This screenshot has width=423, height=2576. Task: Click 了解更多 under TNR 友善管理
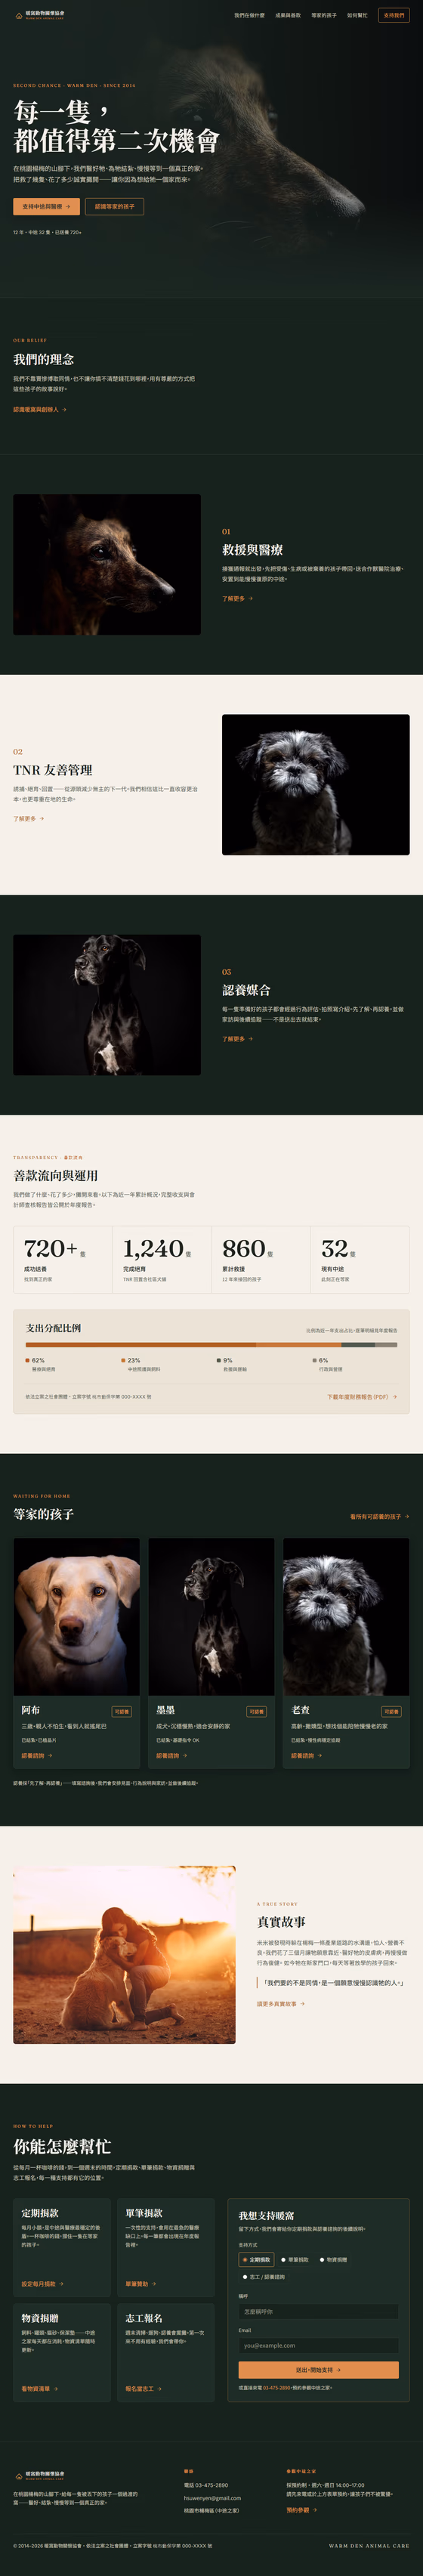pos(28,819)
